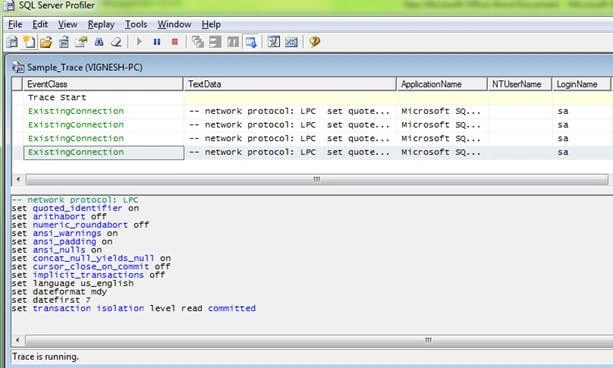Clear the trace window with eraser icon

point(116,41)
